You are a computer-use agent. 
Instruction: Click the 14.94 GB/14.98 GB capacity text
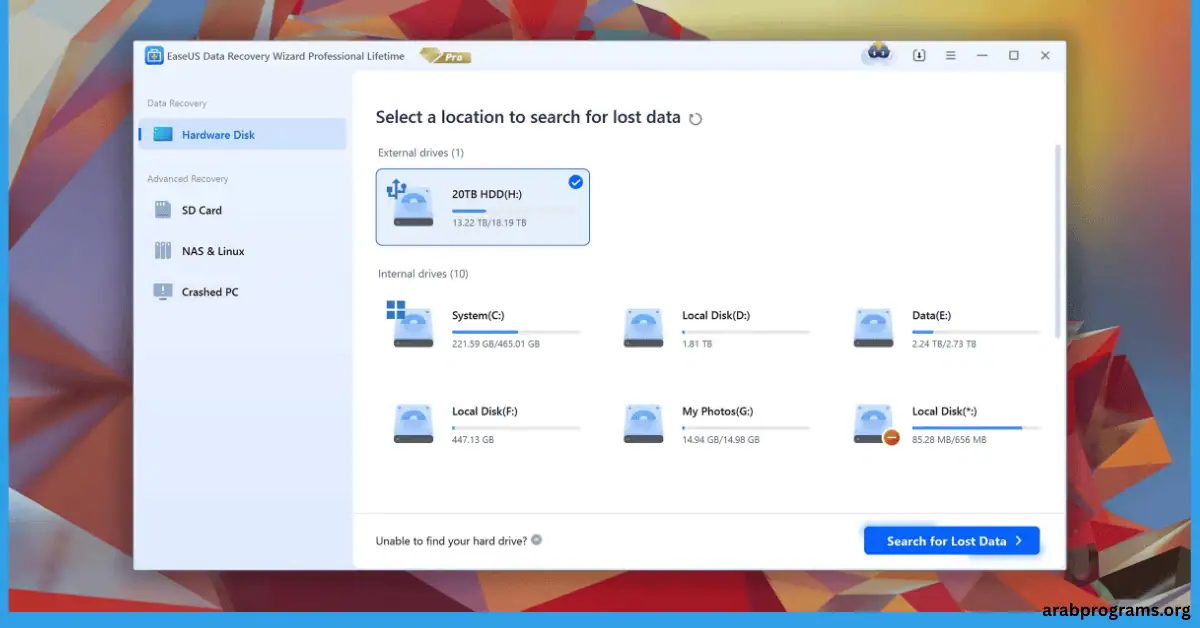coord(720,440)
